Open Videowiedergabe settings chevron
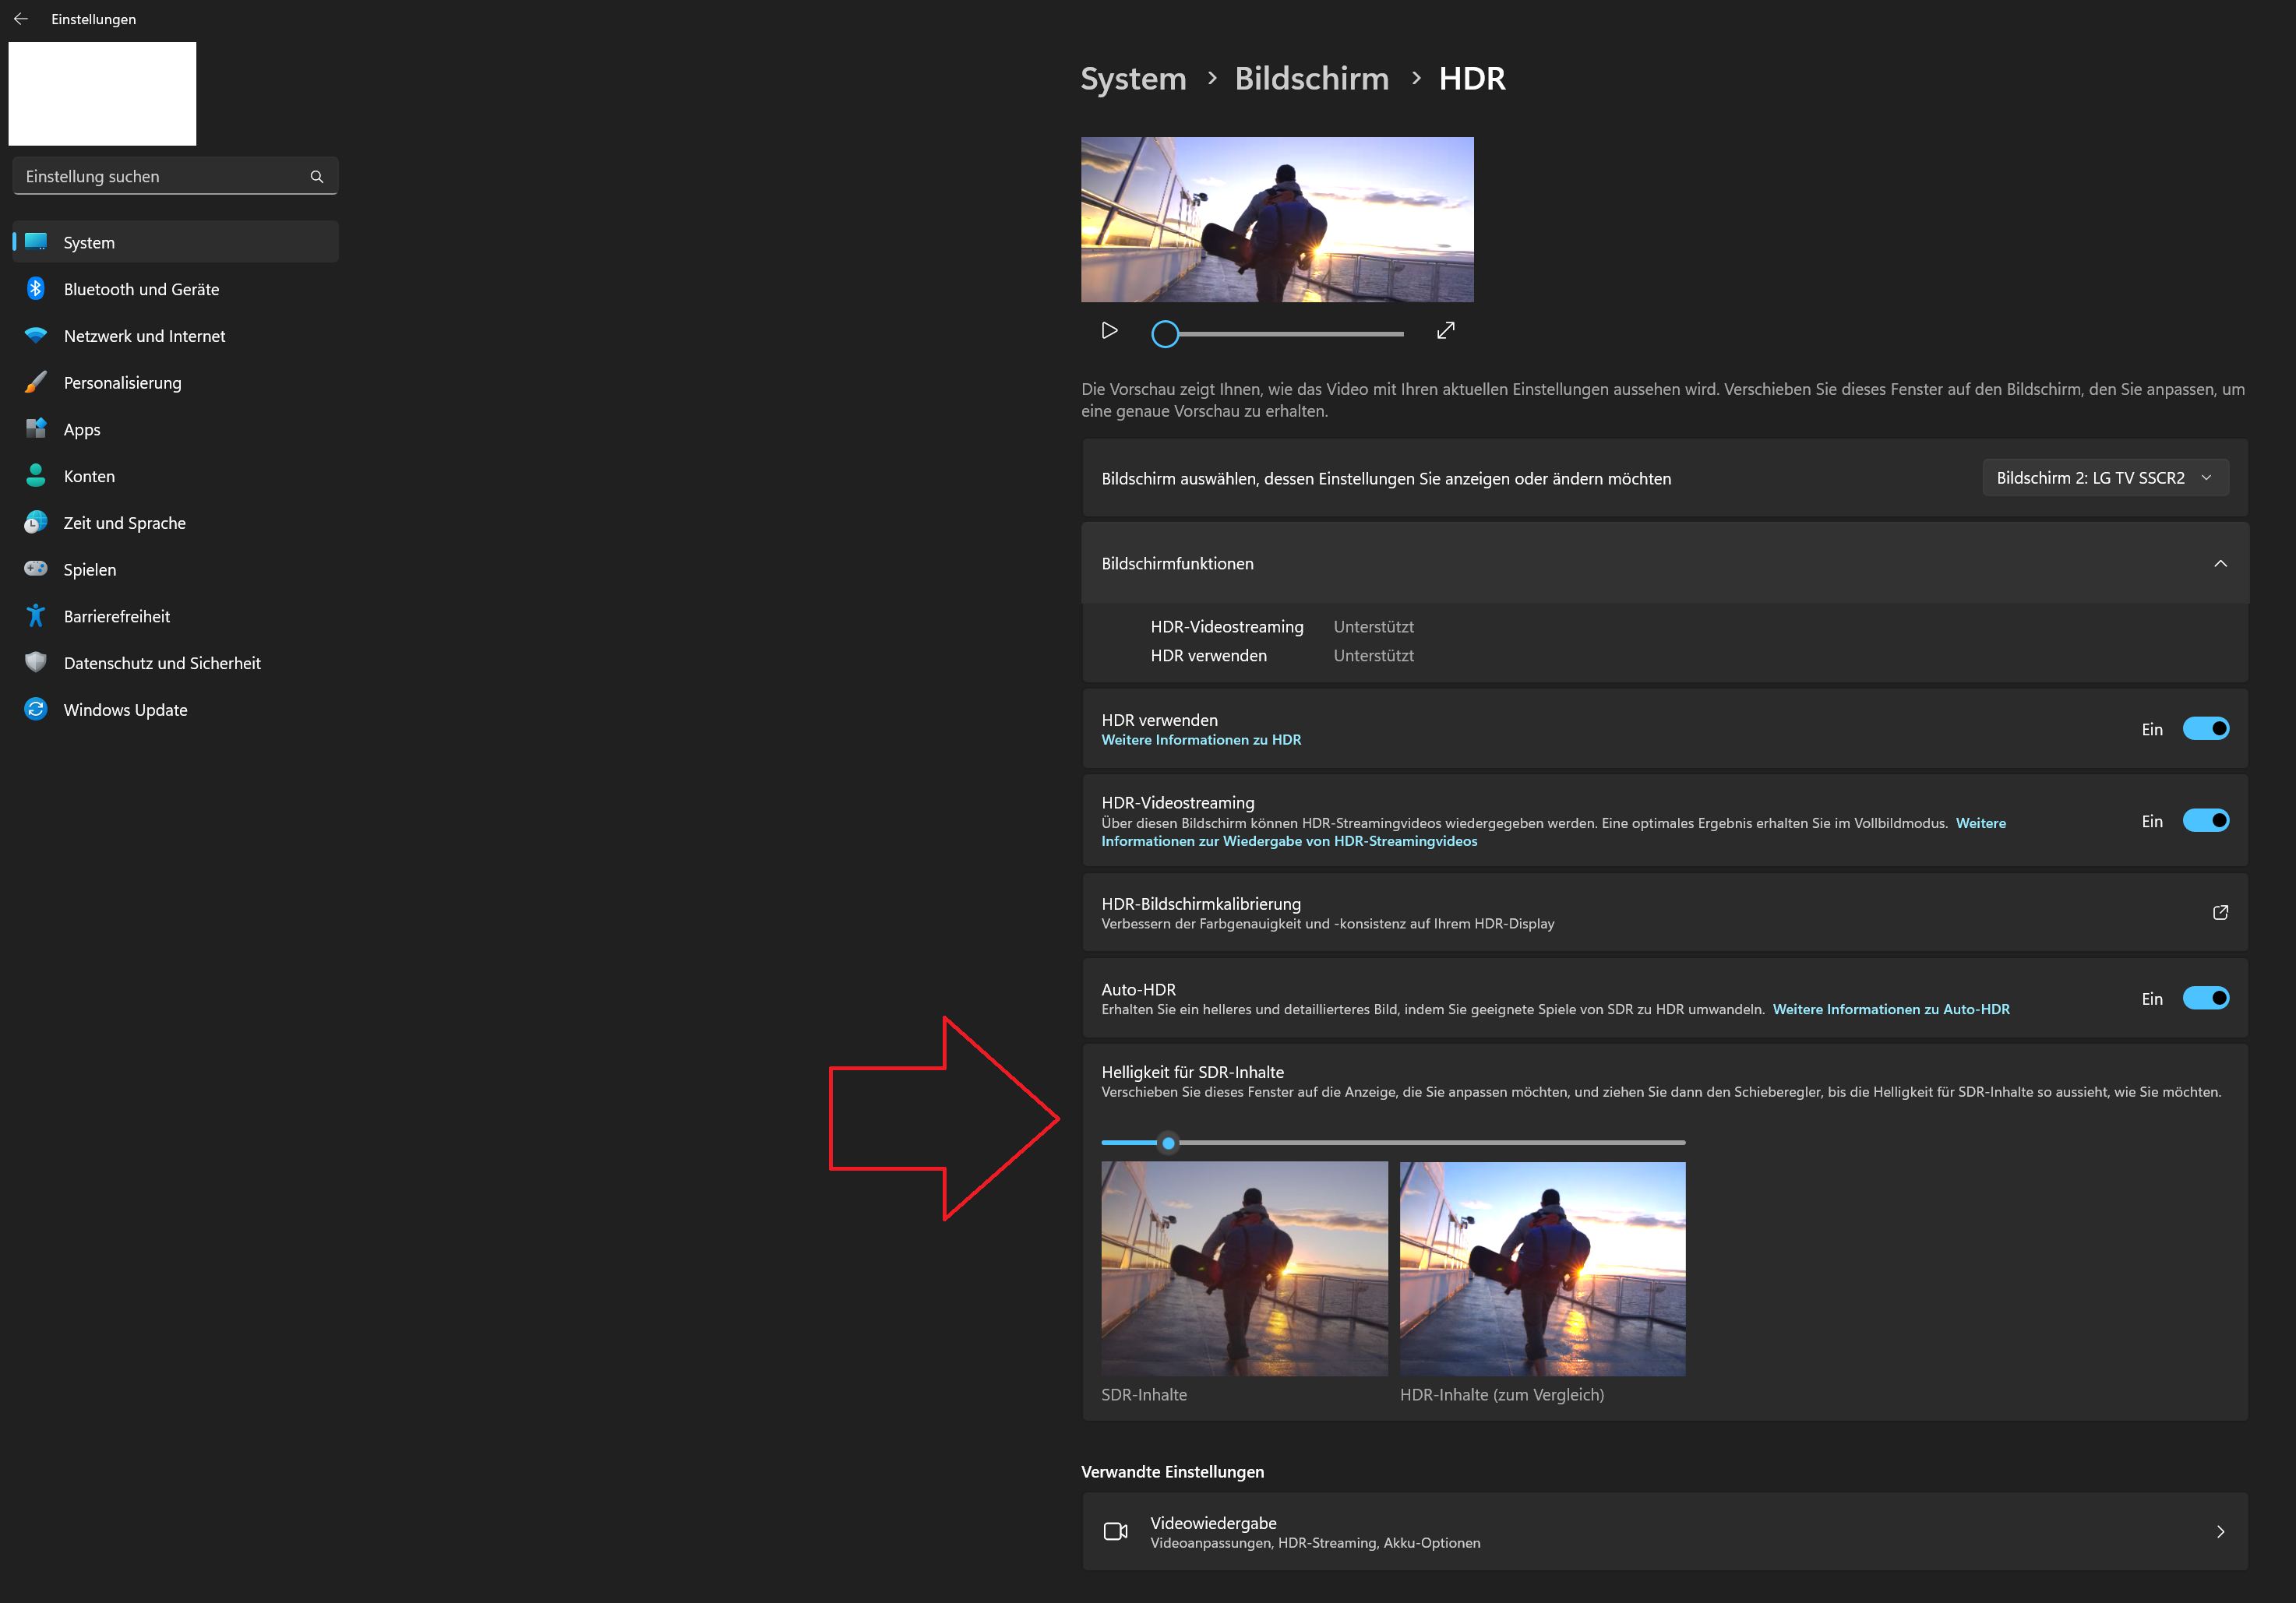This screenshot has height=1603, width=2296. click(2220, 1532)
